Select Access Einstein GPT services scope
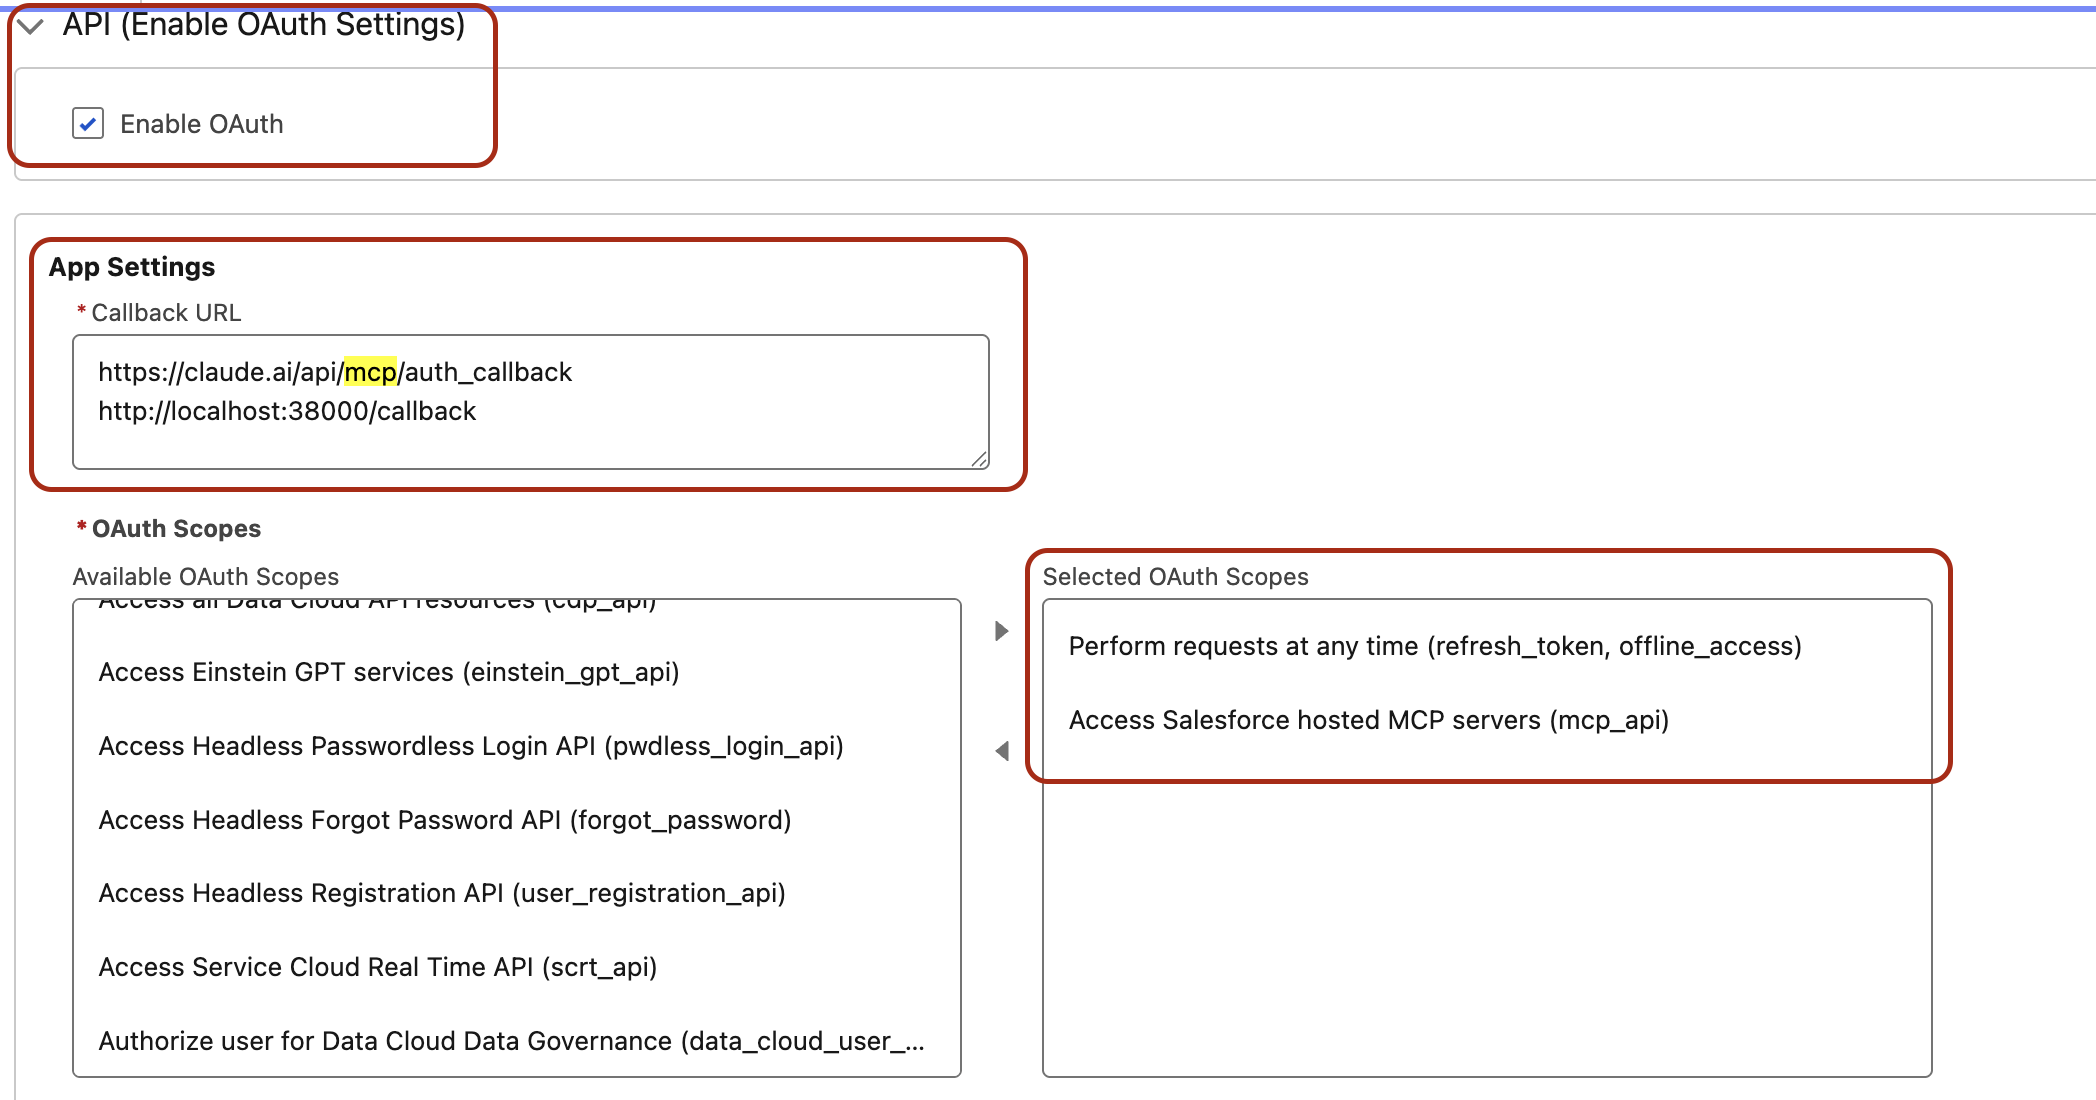This screenshot has height=1100, width=2096. click(x=389, y=672)
